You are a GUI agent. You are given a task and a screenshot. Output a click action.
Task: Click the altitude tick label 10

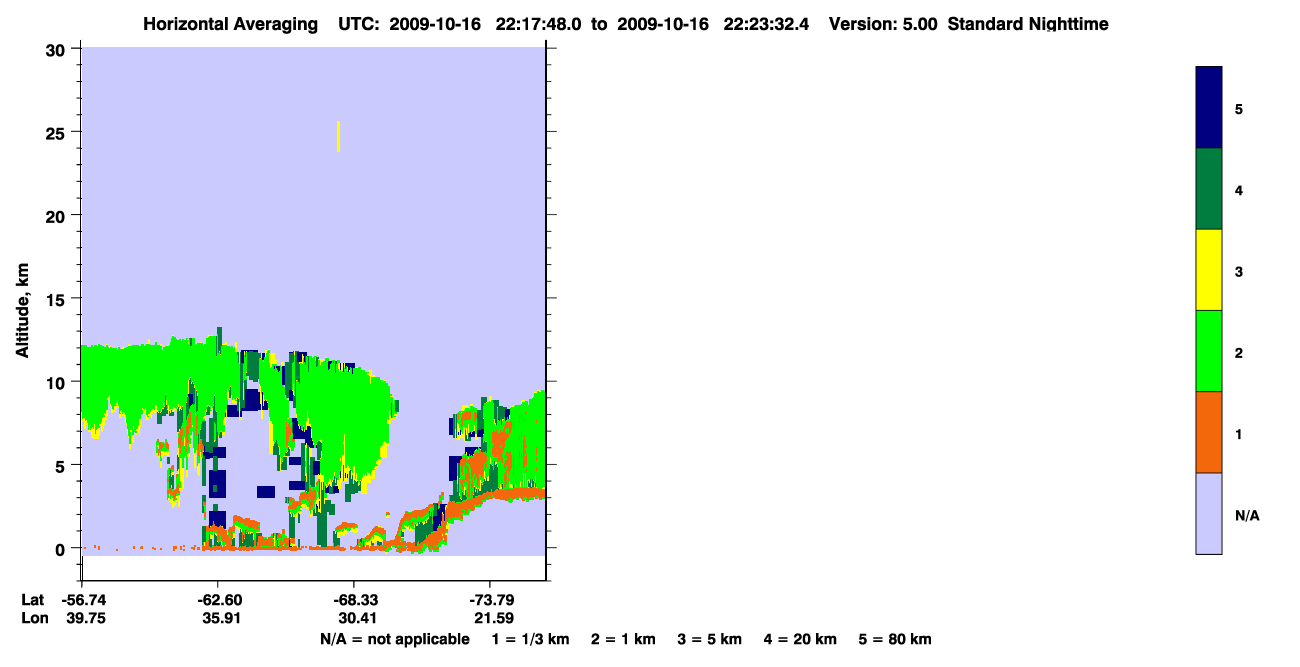coord(57,382)
